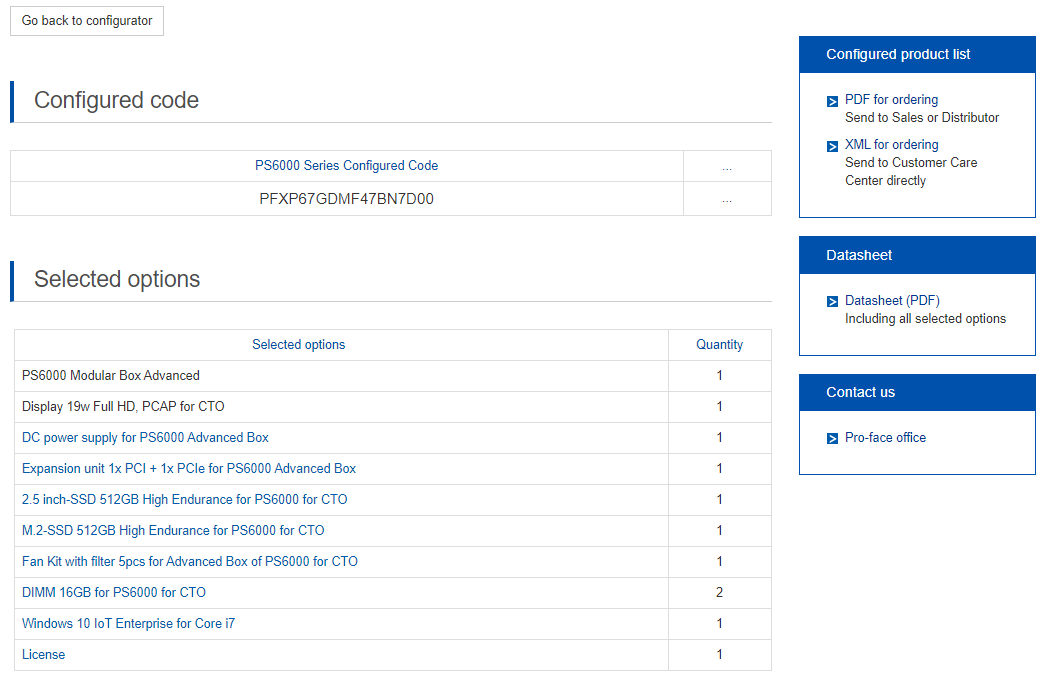Open the XML for ordering link
The image size is (1049, 691).
coord(891,144)
